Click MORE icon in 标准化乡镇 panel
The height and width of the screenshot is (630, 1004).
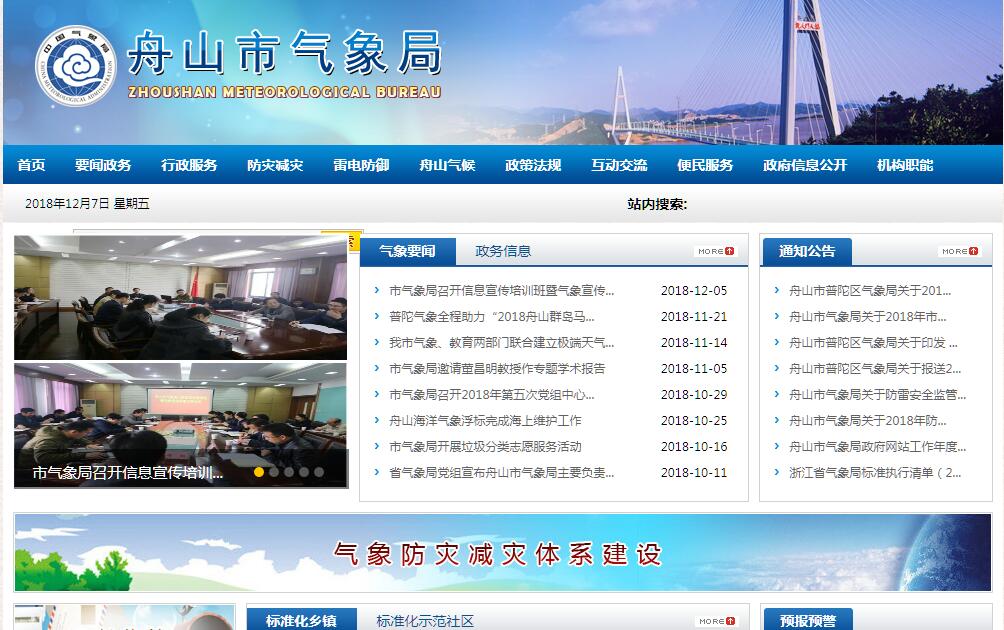(x=716, y=621)
